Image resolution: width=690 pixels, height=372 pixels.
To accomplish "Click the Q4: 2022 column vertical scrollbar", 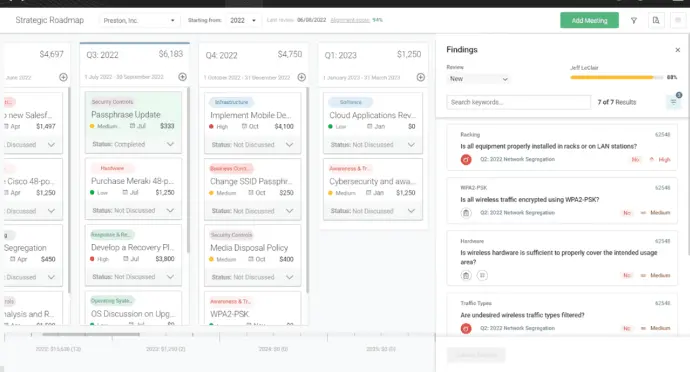I will pos(307,190).
